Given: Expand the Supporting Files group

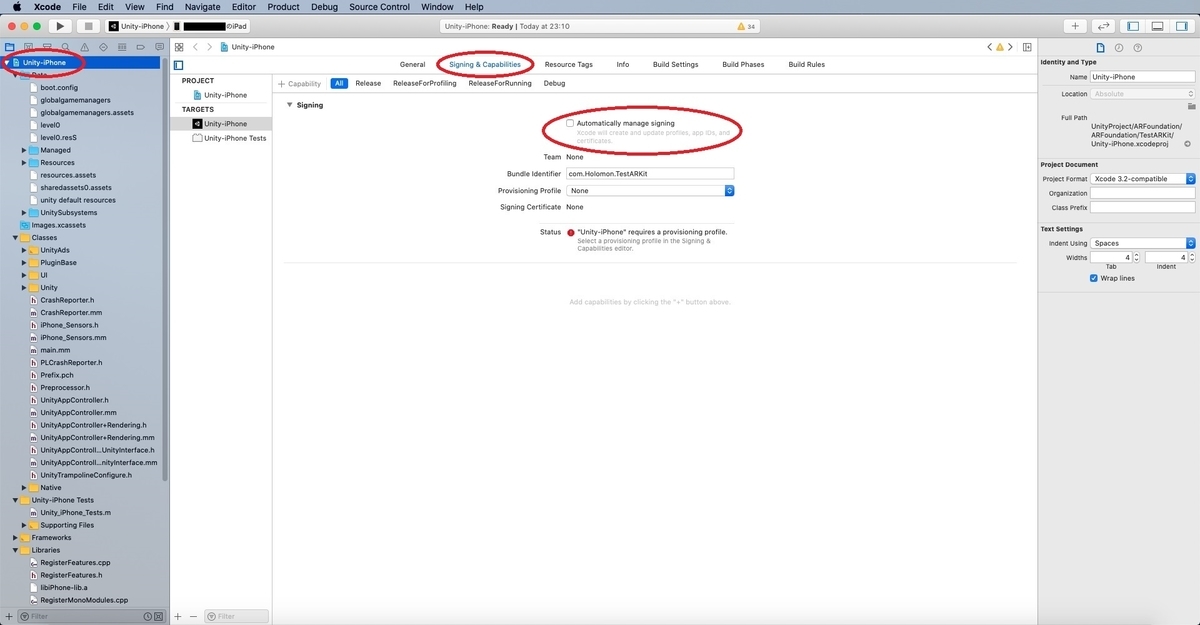Looking at the screenshot, I should (24, 525).
